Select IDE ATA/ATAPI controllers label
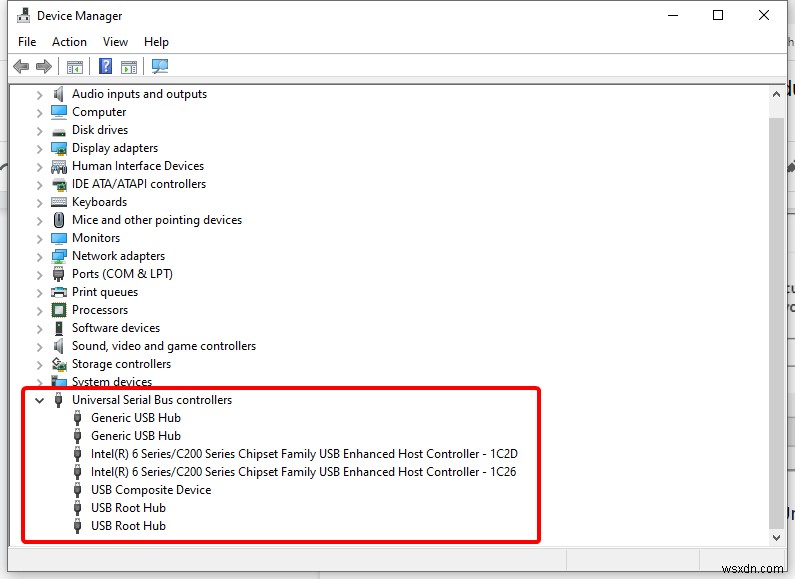 pos(139,184)
